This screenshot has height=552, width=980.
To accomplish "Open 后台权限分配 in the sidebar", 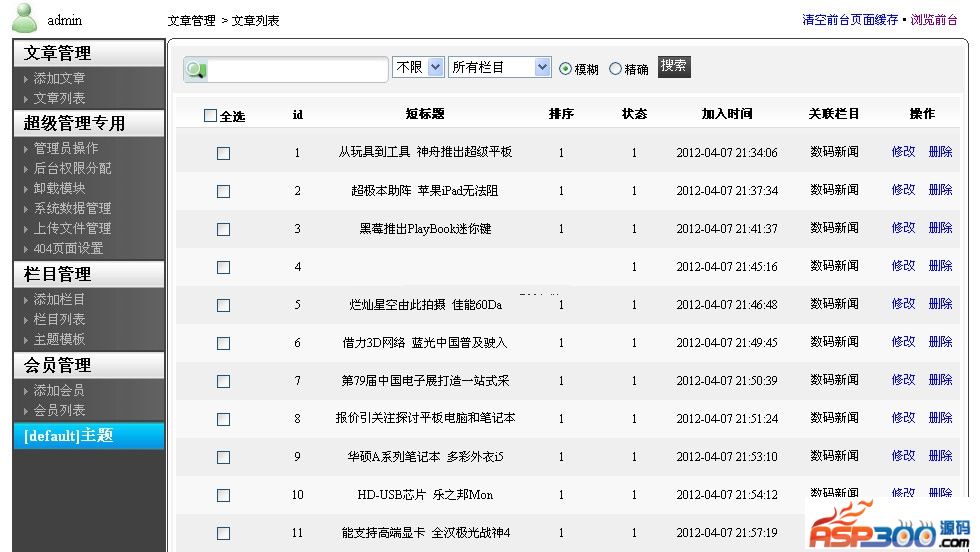I will click(x=72, y=168).
